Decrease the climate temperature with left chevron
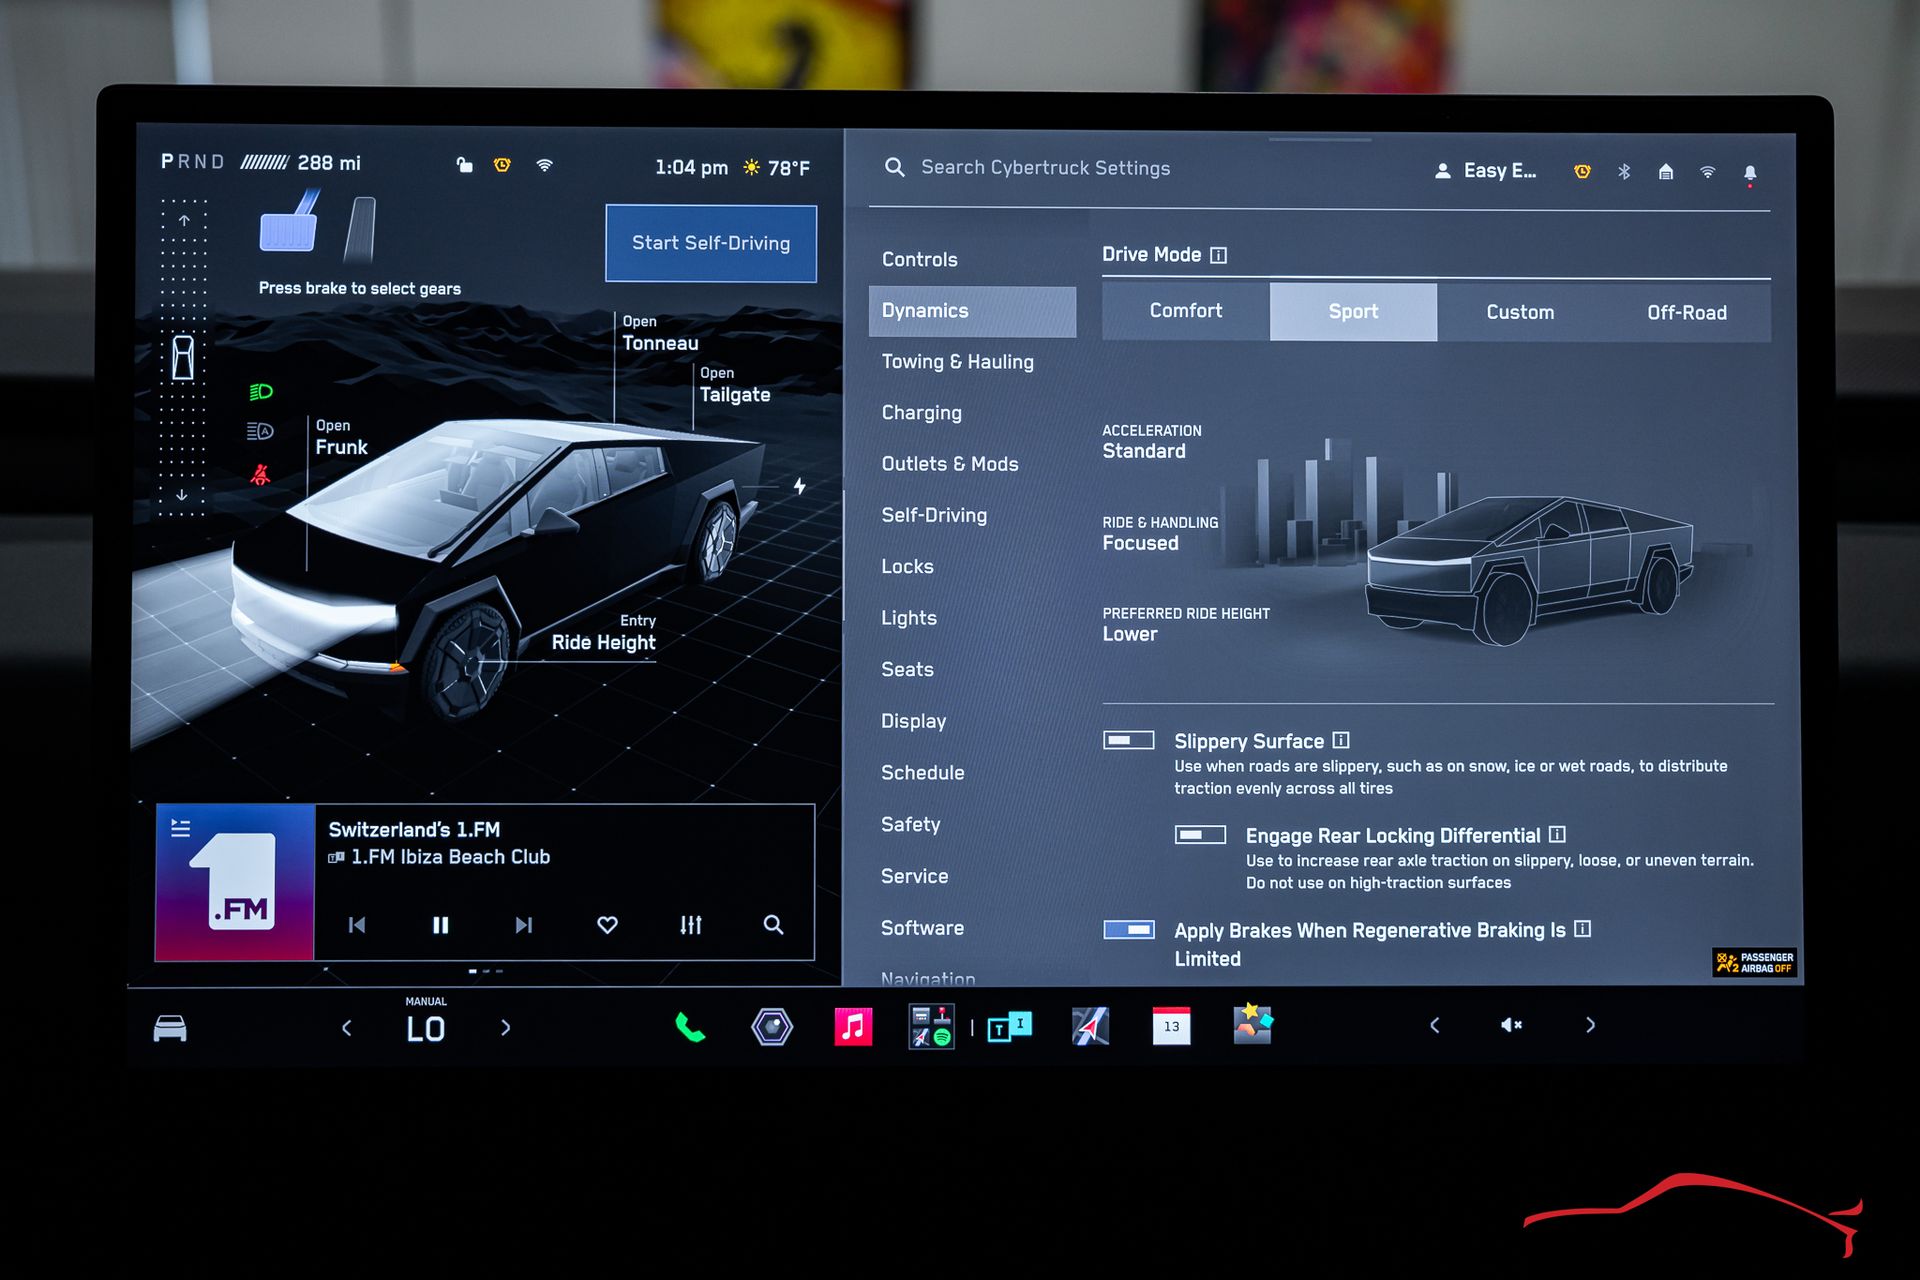1920x1280 pixels. click(x=347, y=1027)
